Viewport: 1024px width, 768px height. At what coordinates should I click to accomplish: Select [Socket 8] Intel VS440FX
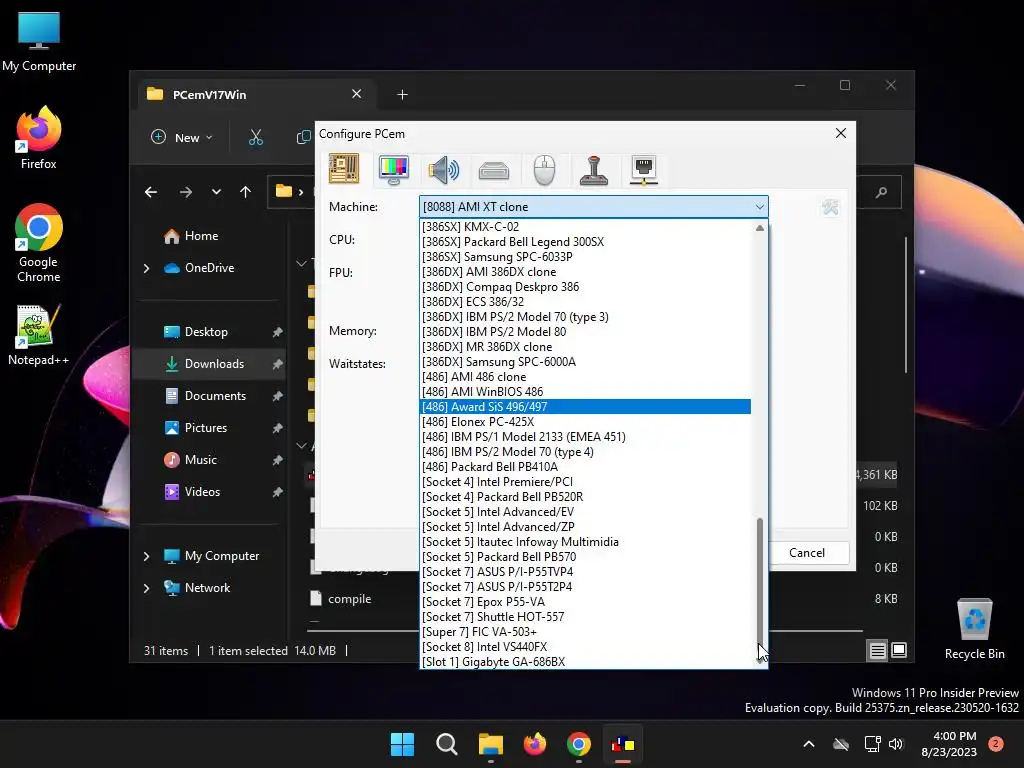point(585,647)
